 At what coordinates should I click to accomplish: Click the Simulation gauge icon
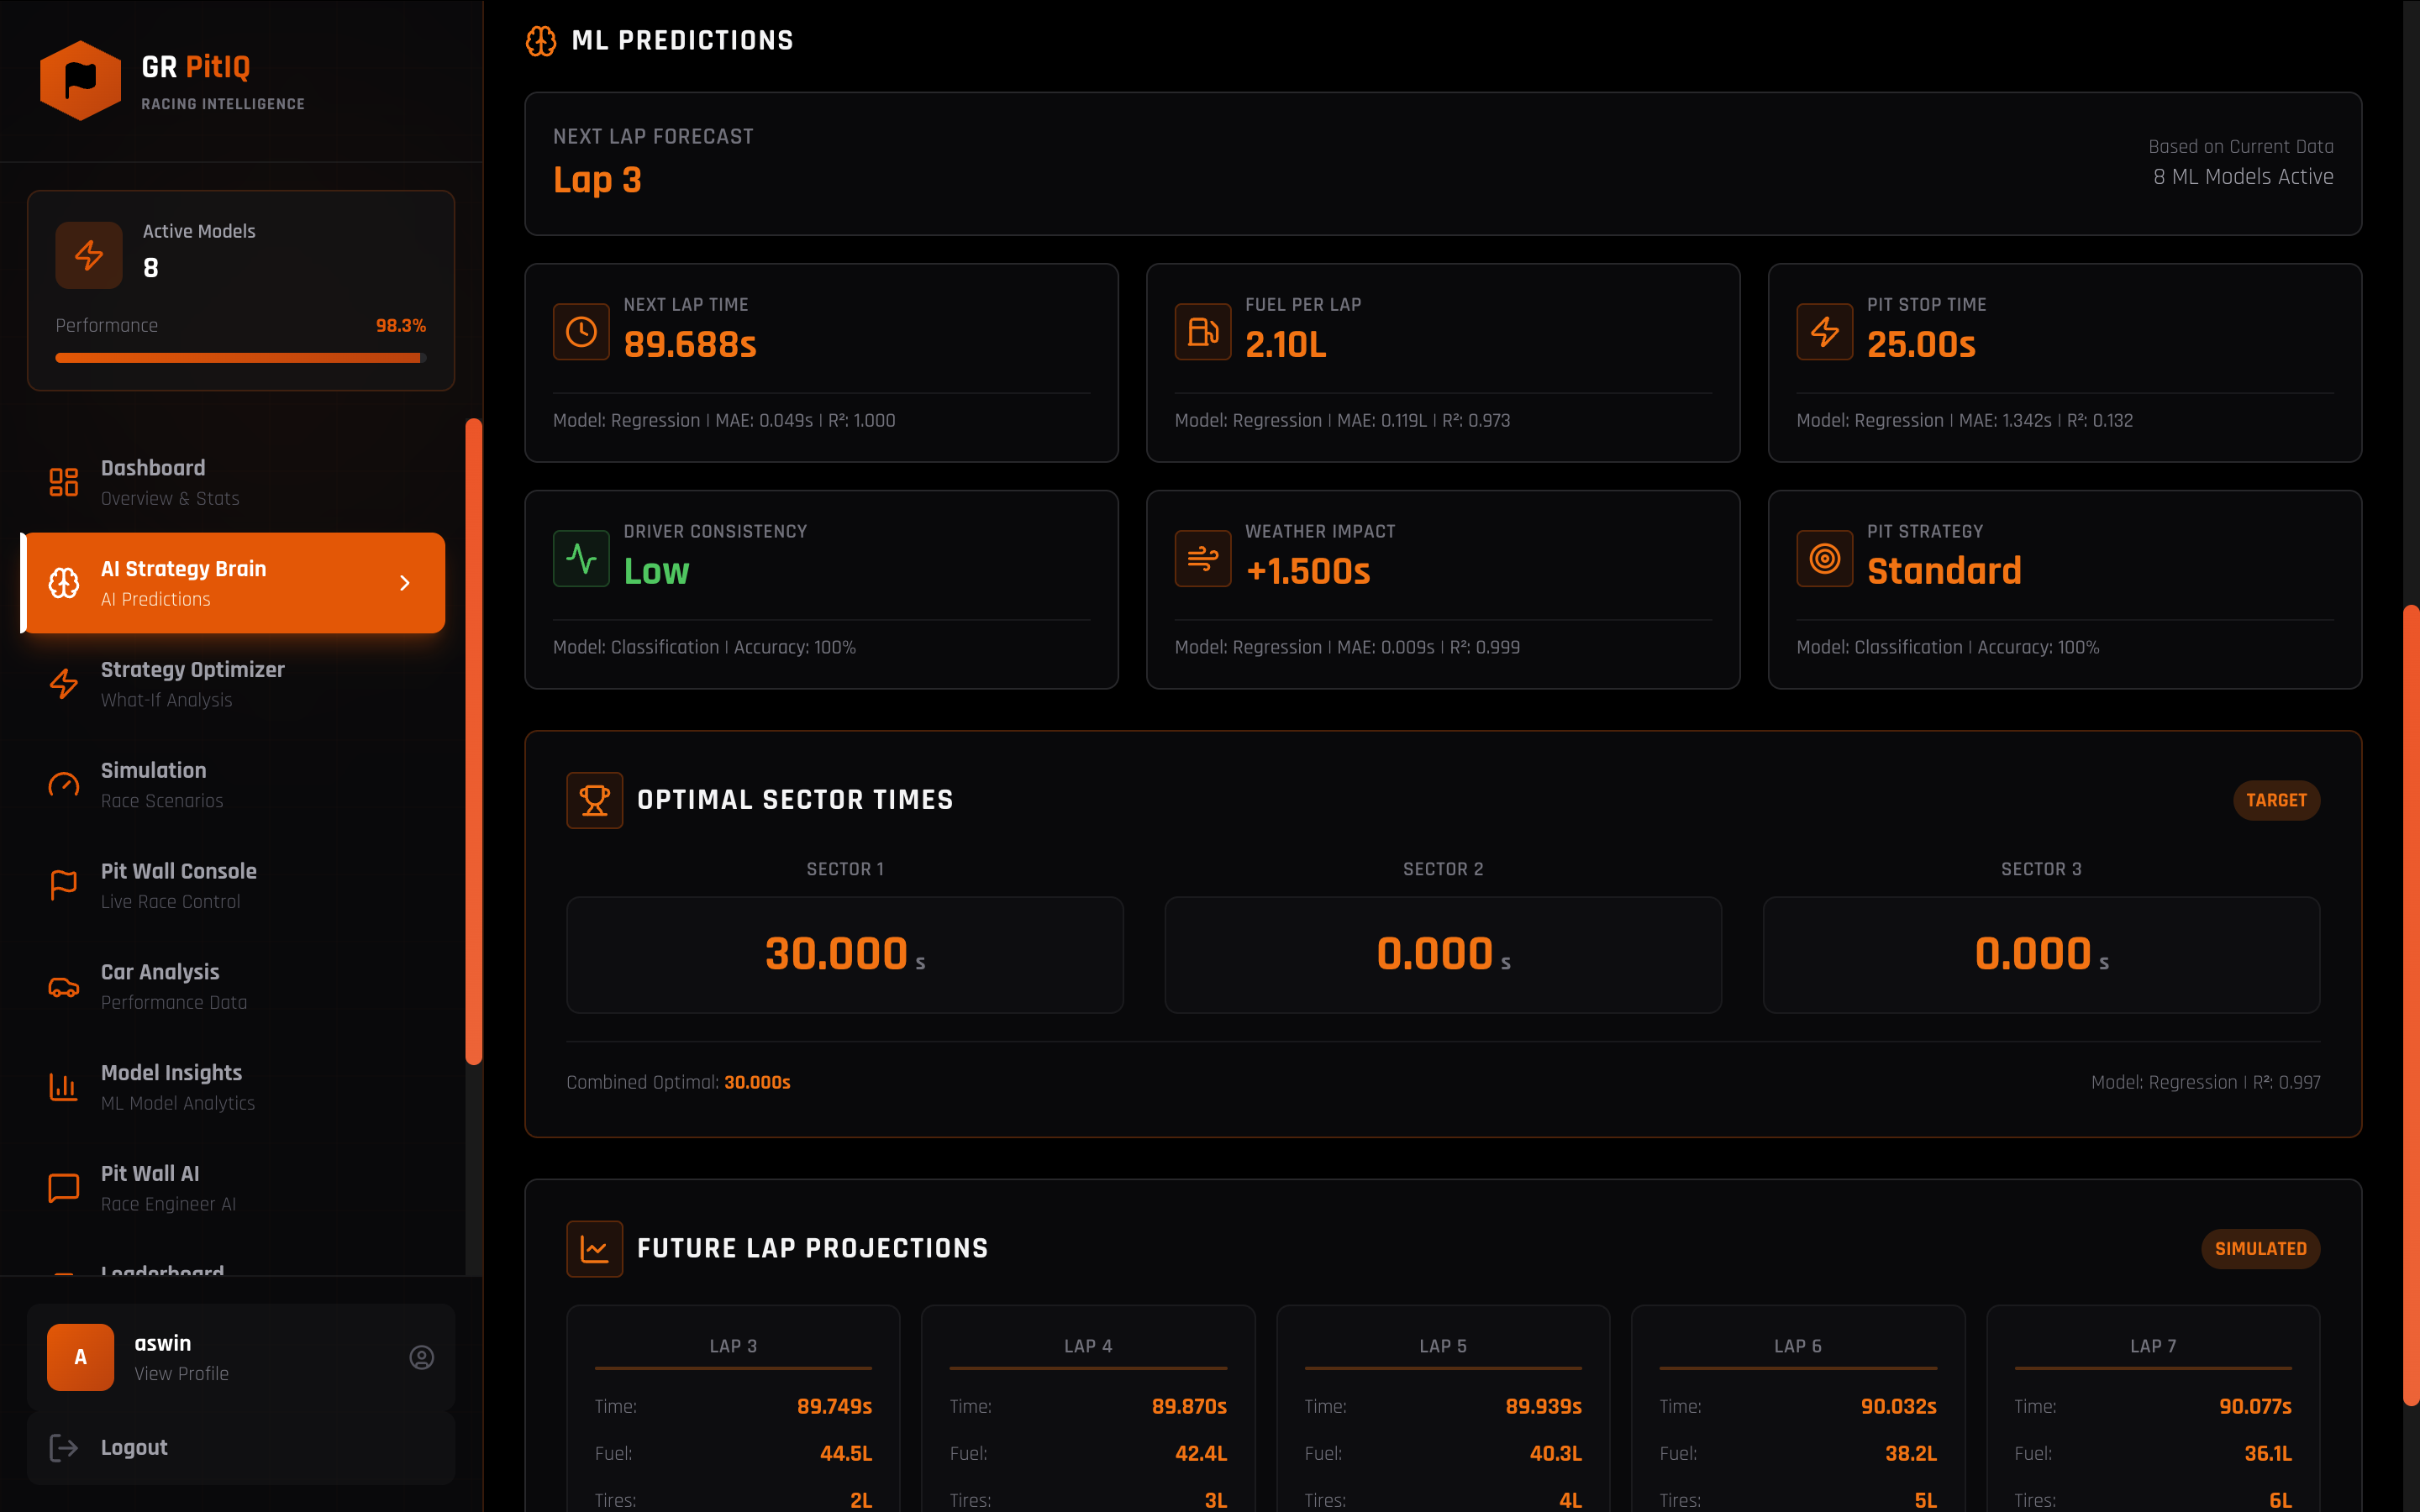(x=64, y=785)
